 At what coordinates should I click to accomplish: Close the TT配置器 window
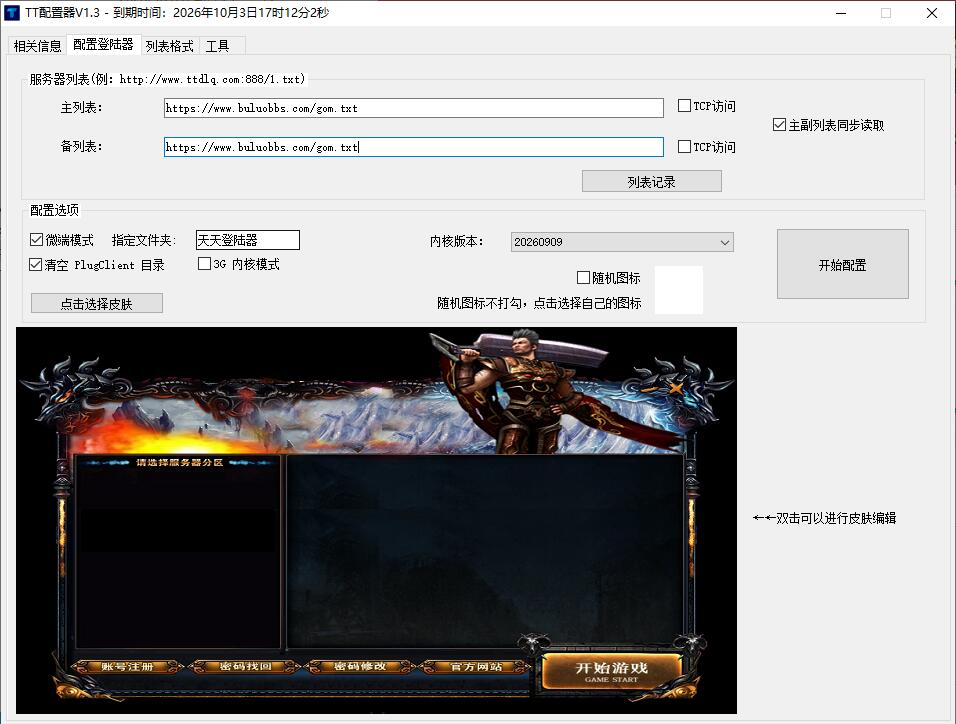click(932, 13)
